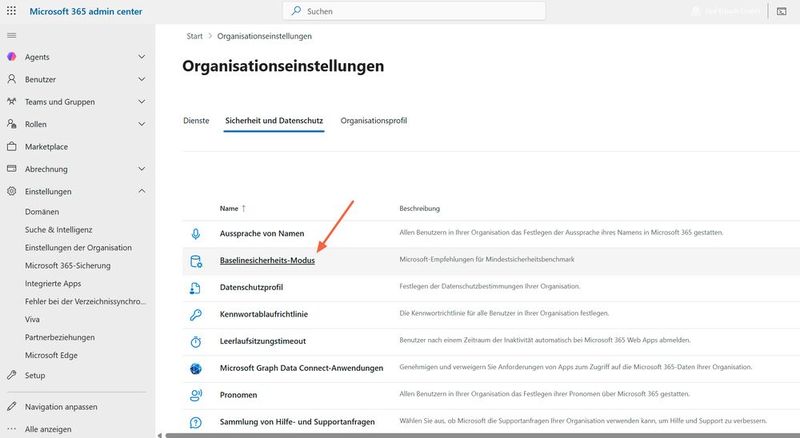
Task: Expand the Agents menu chevron
Action: [141, 57]
